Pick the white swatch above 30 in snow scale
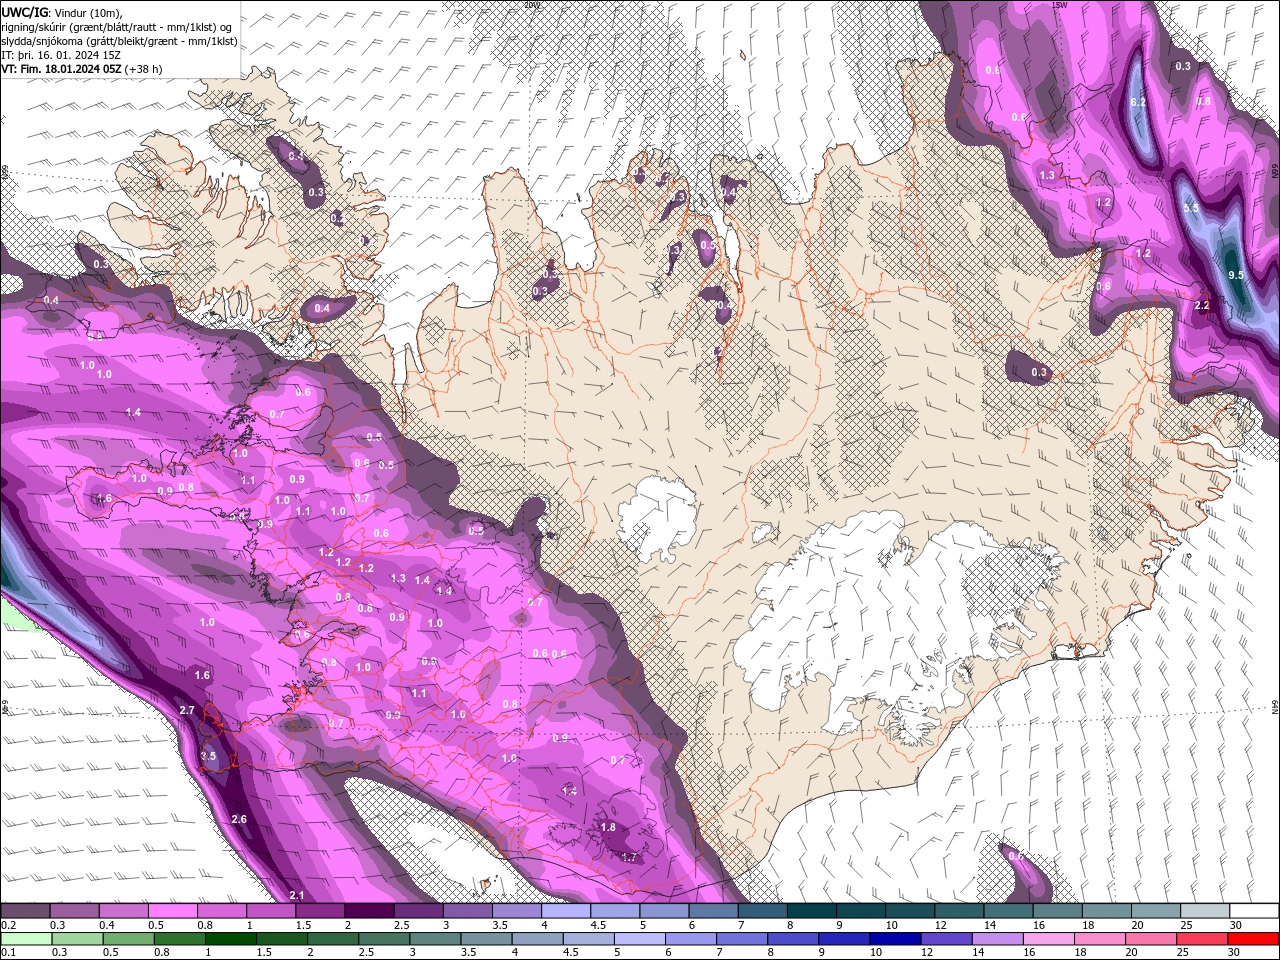1280x960 pixels. pyautogui.click(x=1253, y=911)
